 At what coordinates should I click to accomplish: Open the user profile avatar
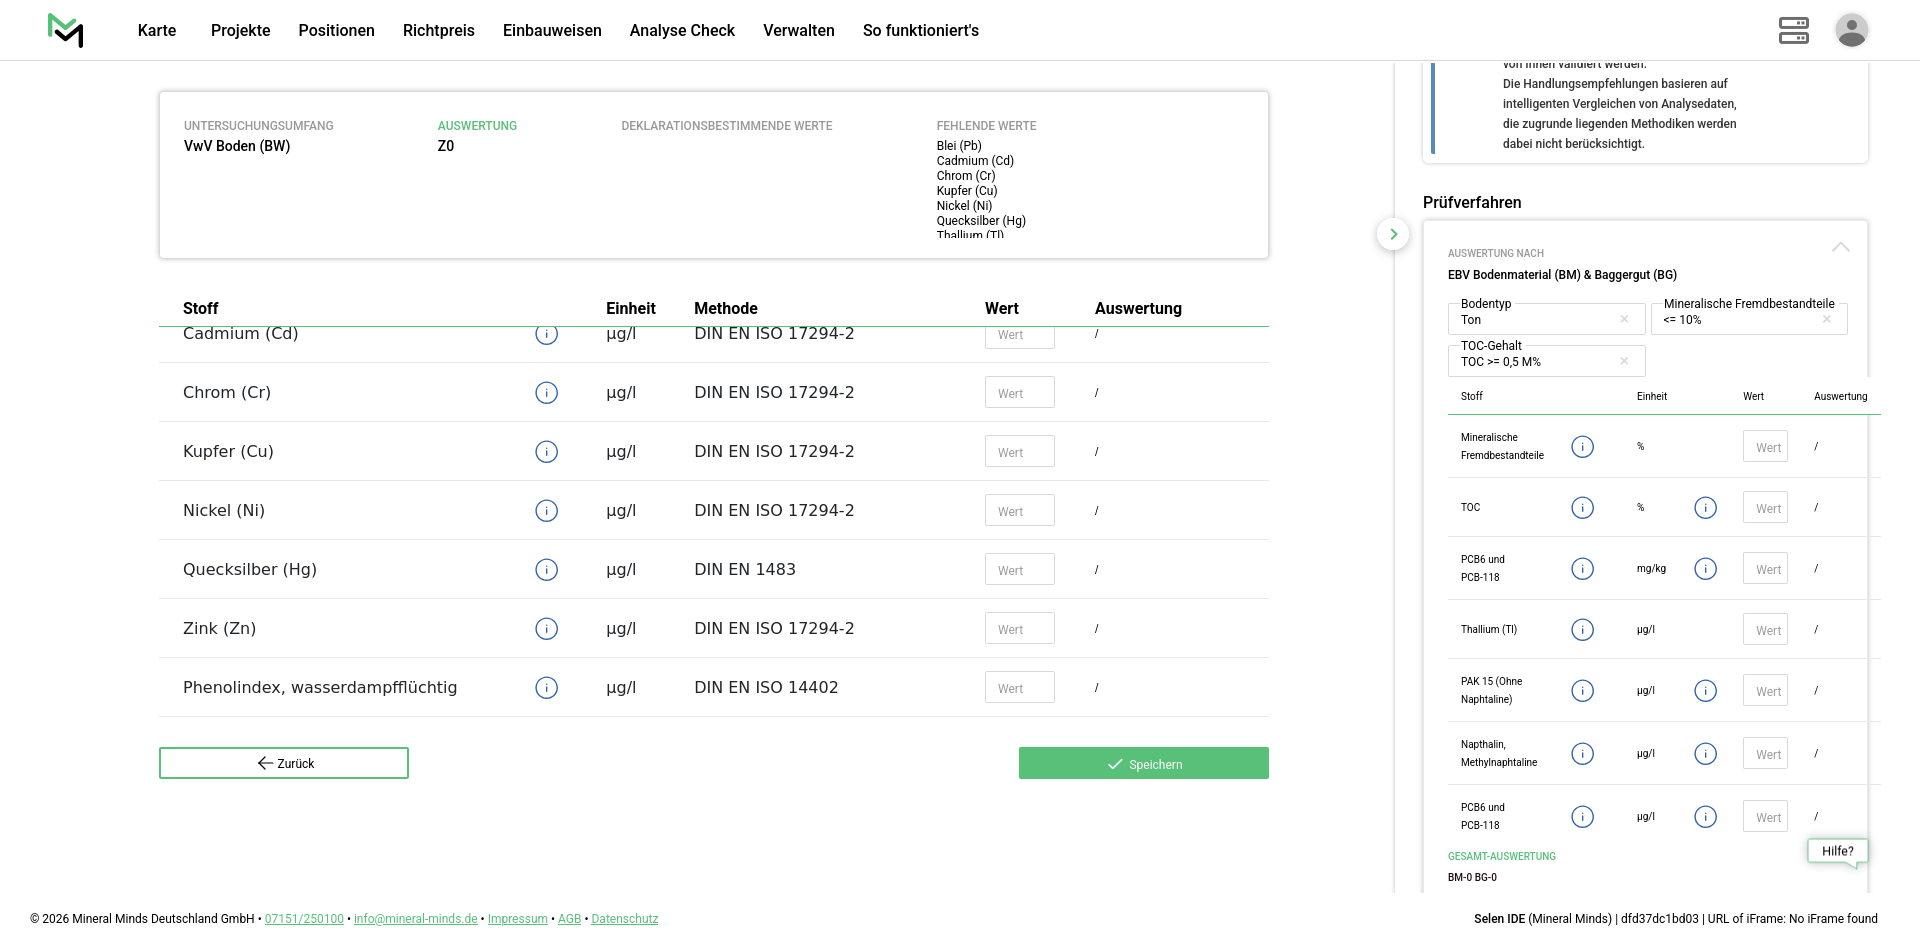click(1851, 30)
